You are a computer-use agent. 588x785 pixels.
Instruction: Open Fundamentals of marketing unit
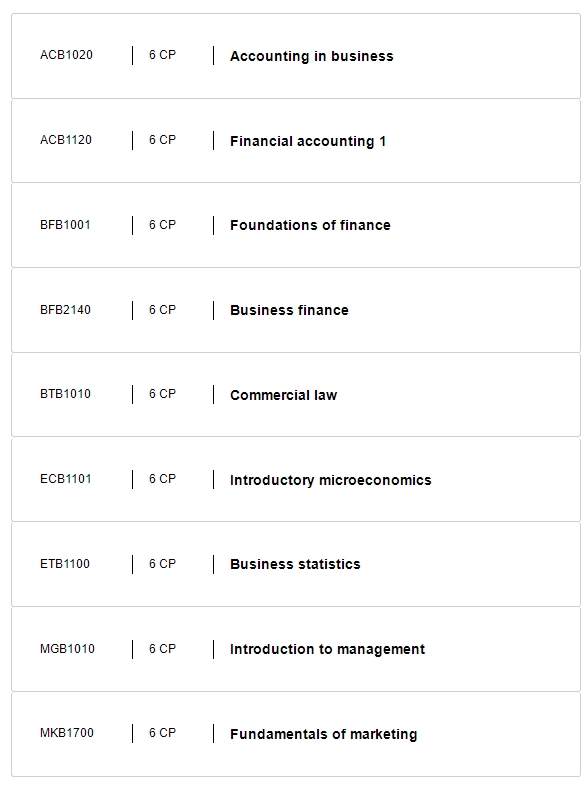click(323, 734)
